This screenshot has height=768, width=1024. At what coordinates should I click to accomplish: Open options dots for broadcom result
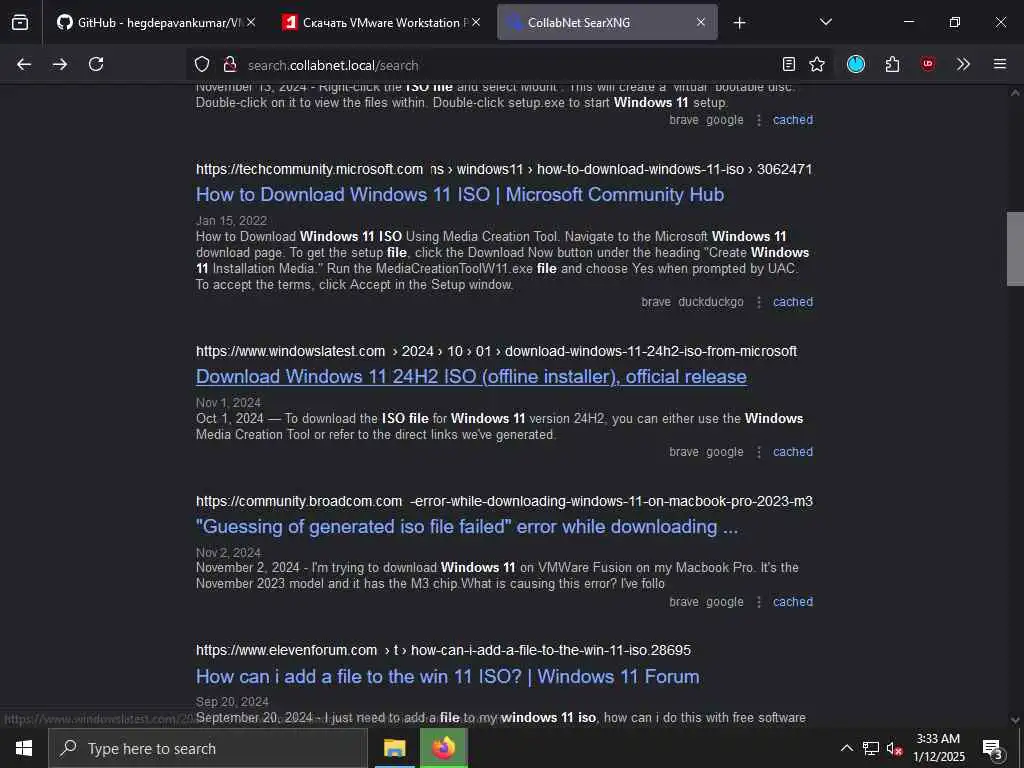pyautogui.click(x=758, y=602)
